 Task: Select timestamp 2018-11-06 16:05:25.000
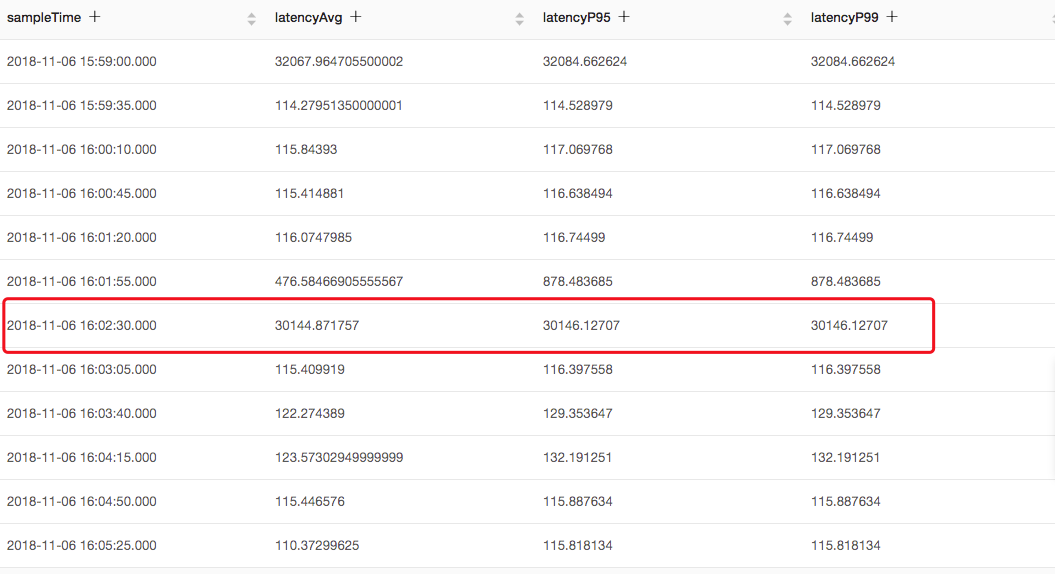point(81,545)
